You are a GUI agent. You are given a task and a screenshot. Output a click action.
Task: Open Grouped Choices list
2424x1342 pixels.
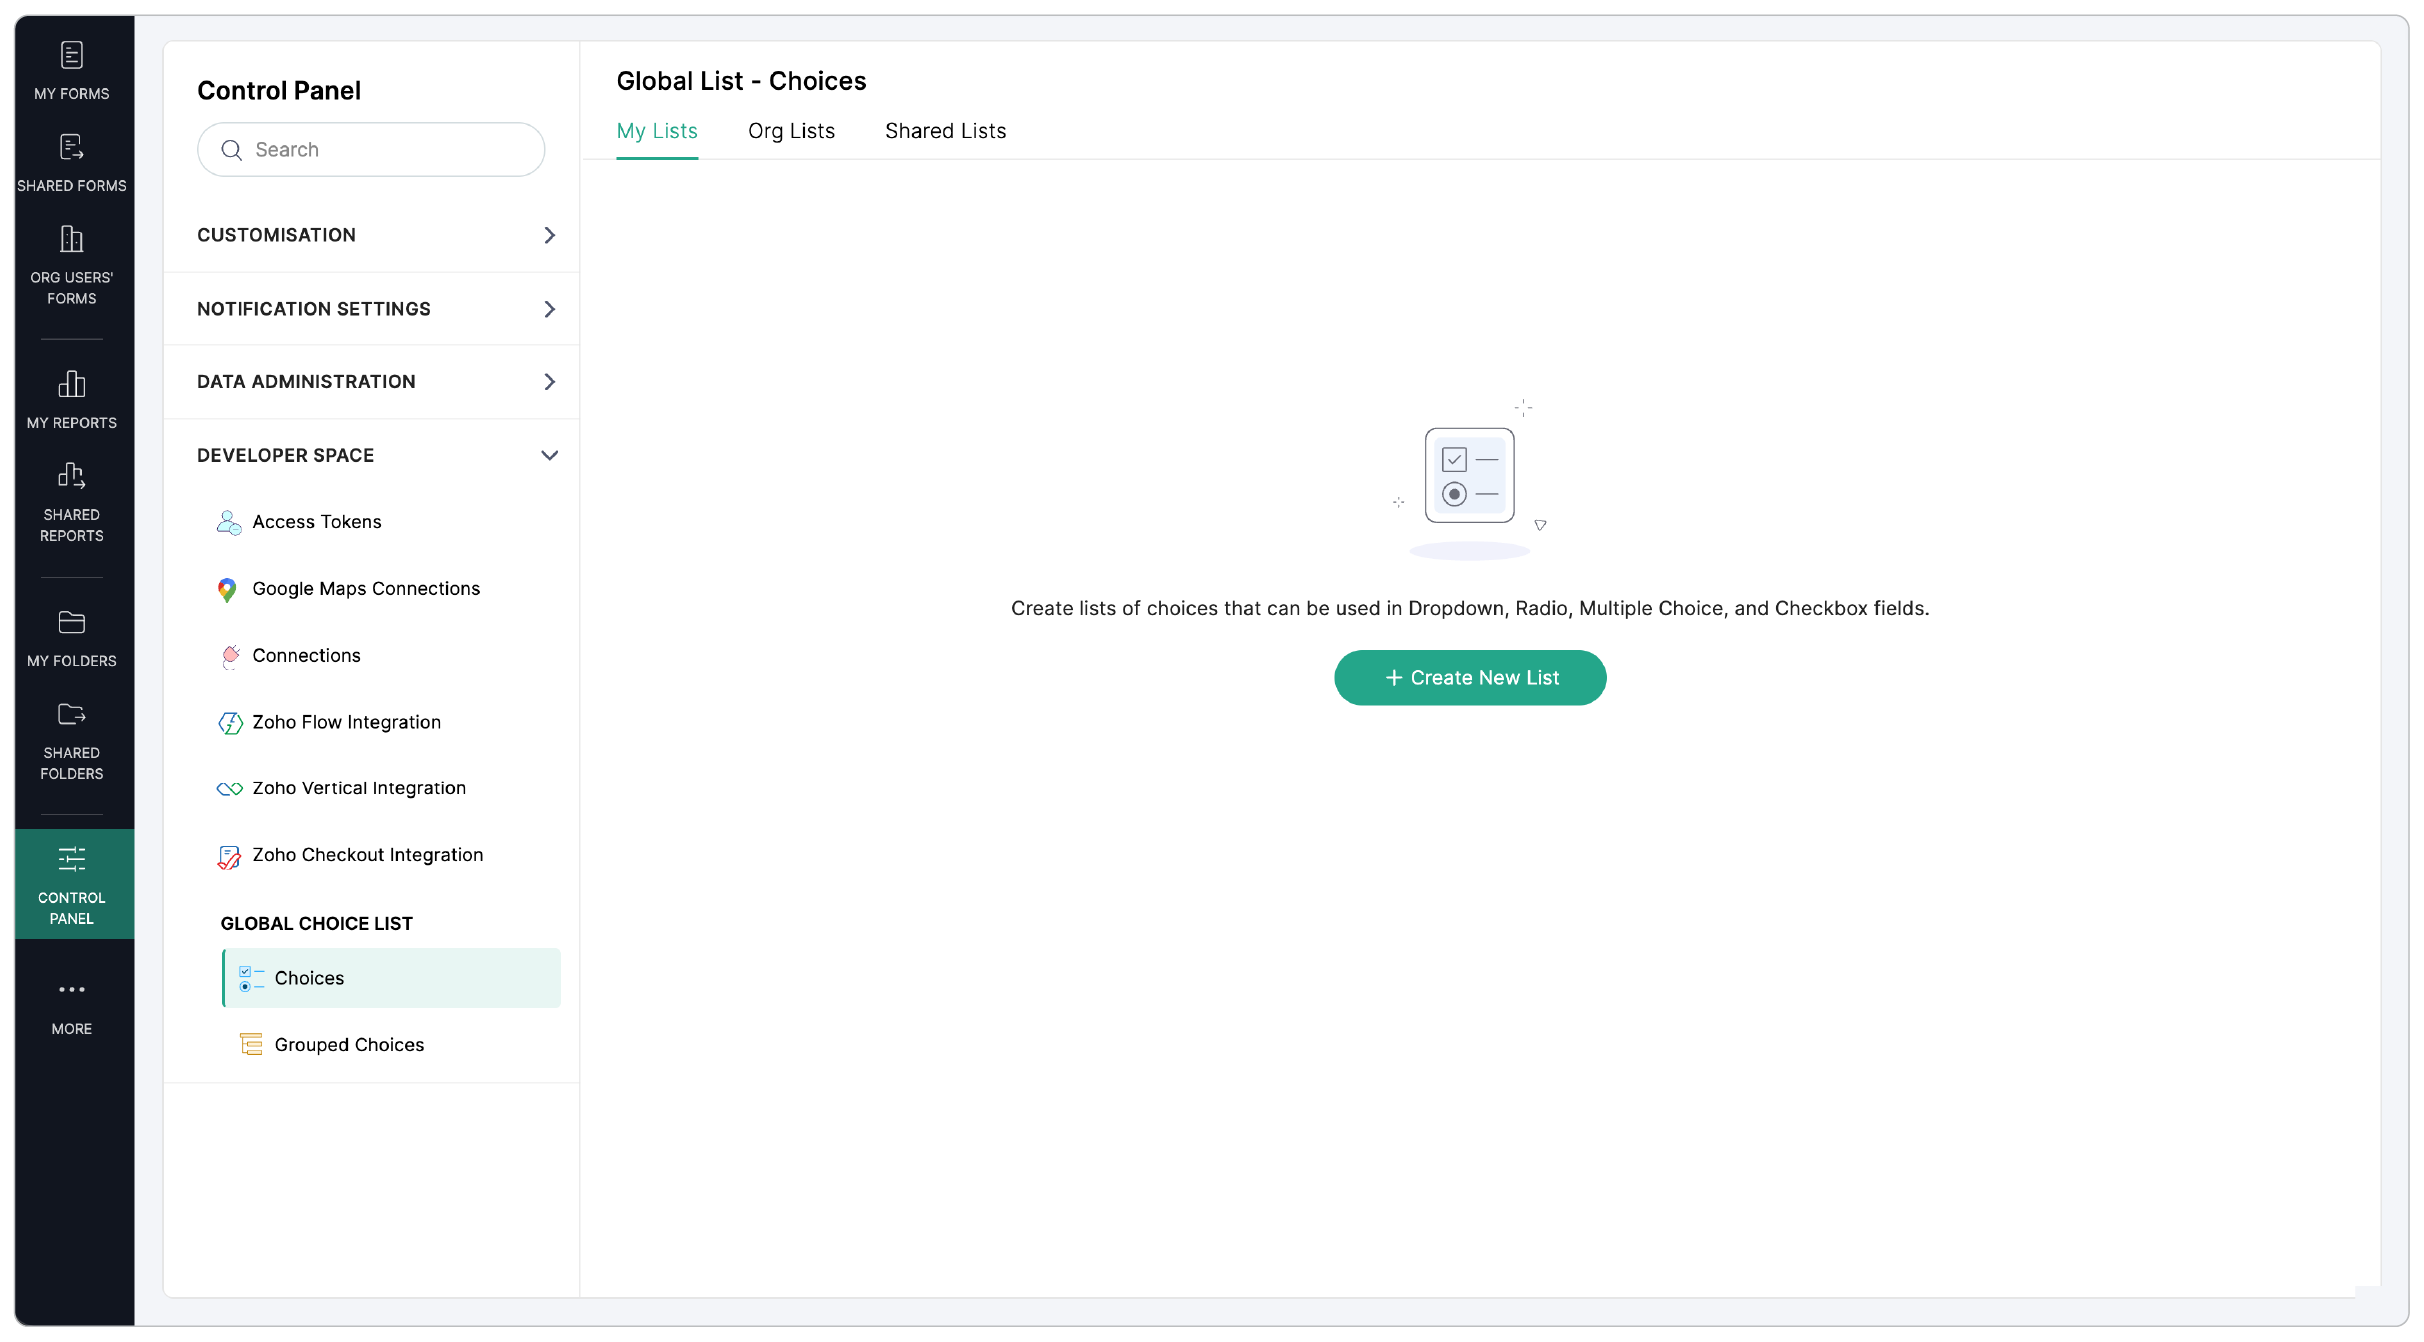[349, 1045]
